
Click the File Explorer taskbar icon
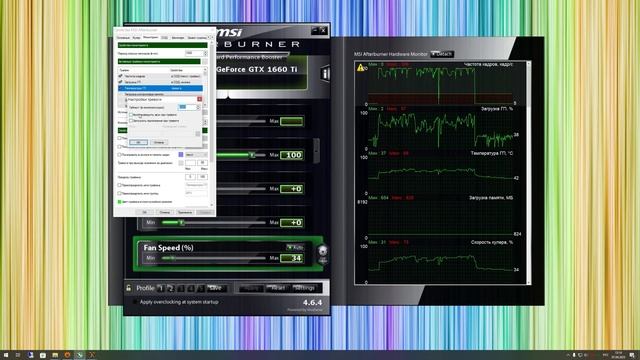pos(55,355)
